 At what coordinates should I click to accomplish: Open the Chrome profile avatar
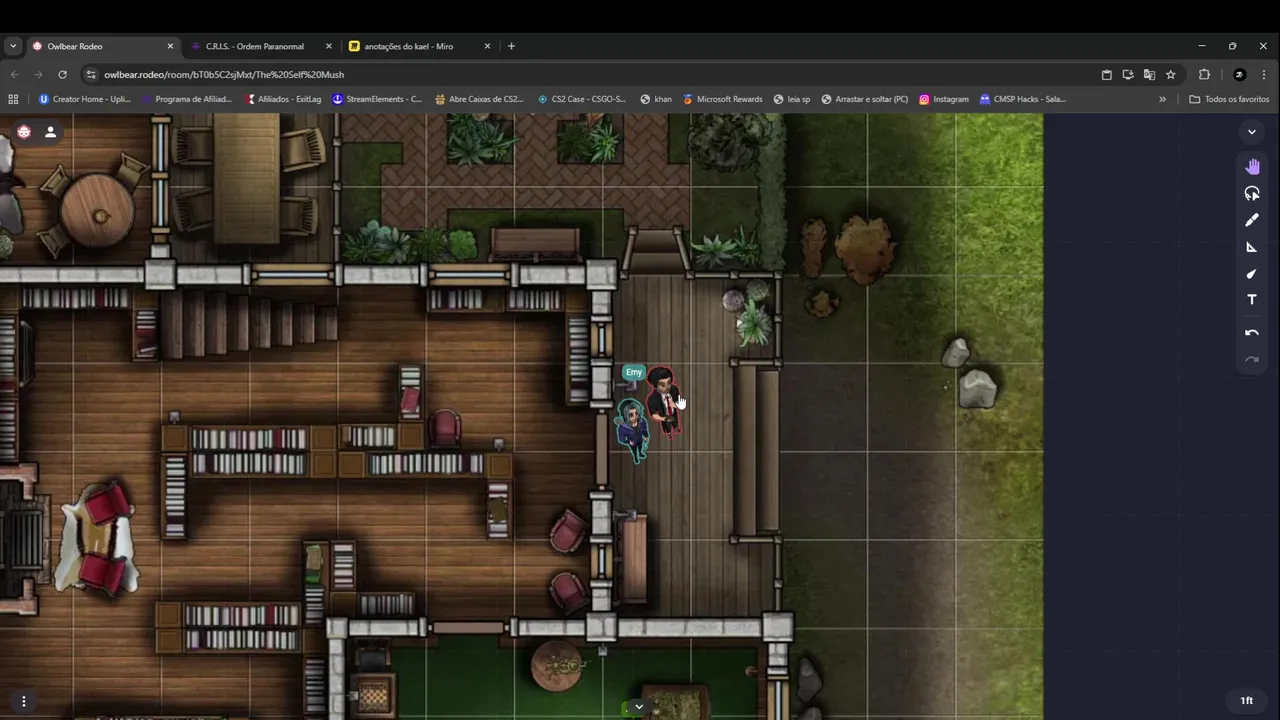(x=1239, y=74)
